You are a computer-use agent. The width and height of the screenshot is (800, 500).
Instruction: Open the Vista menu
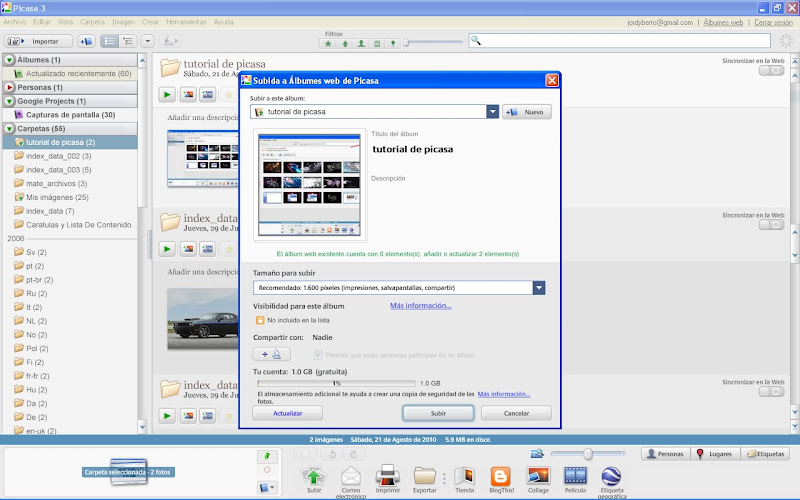click(x=65, y=22)
